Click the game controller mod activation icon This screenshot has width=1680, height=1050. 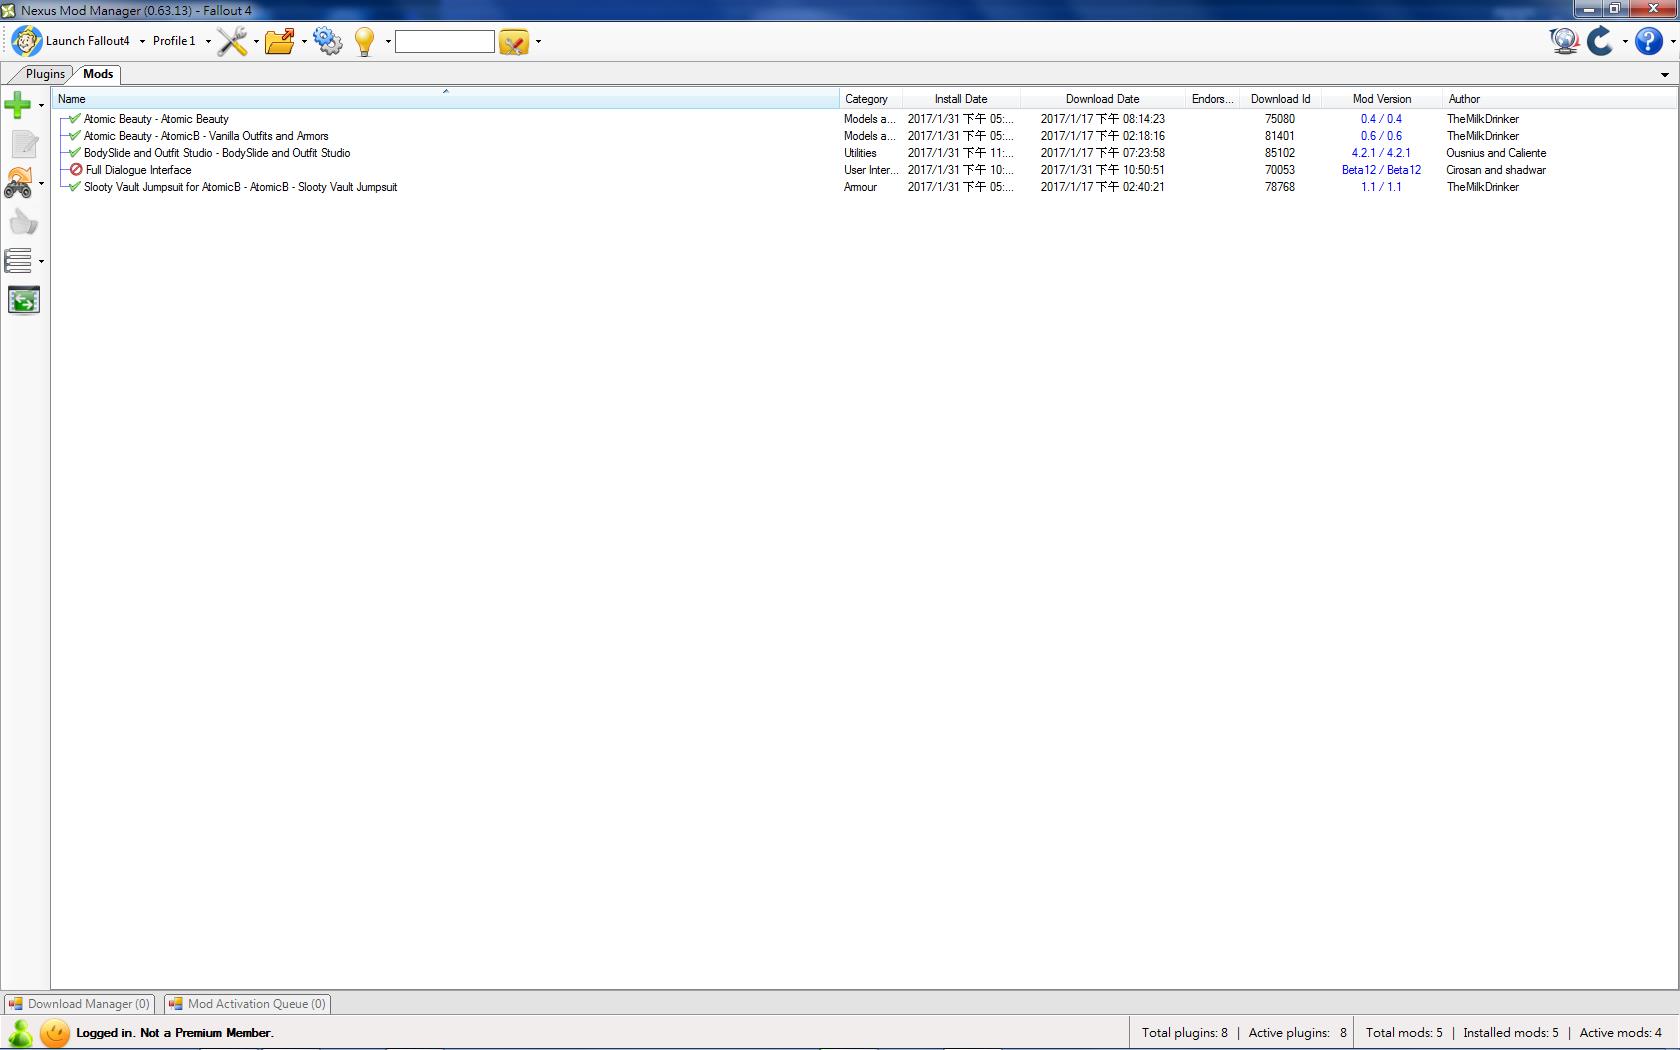click(18, 183)
